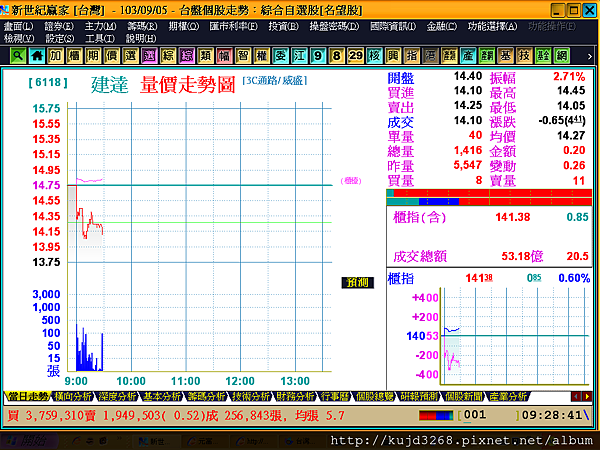Open the 指 index toolbar icon

click(412, 56)
